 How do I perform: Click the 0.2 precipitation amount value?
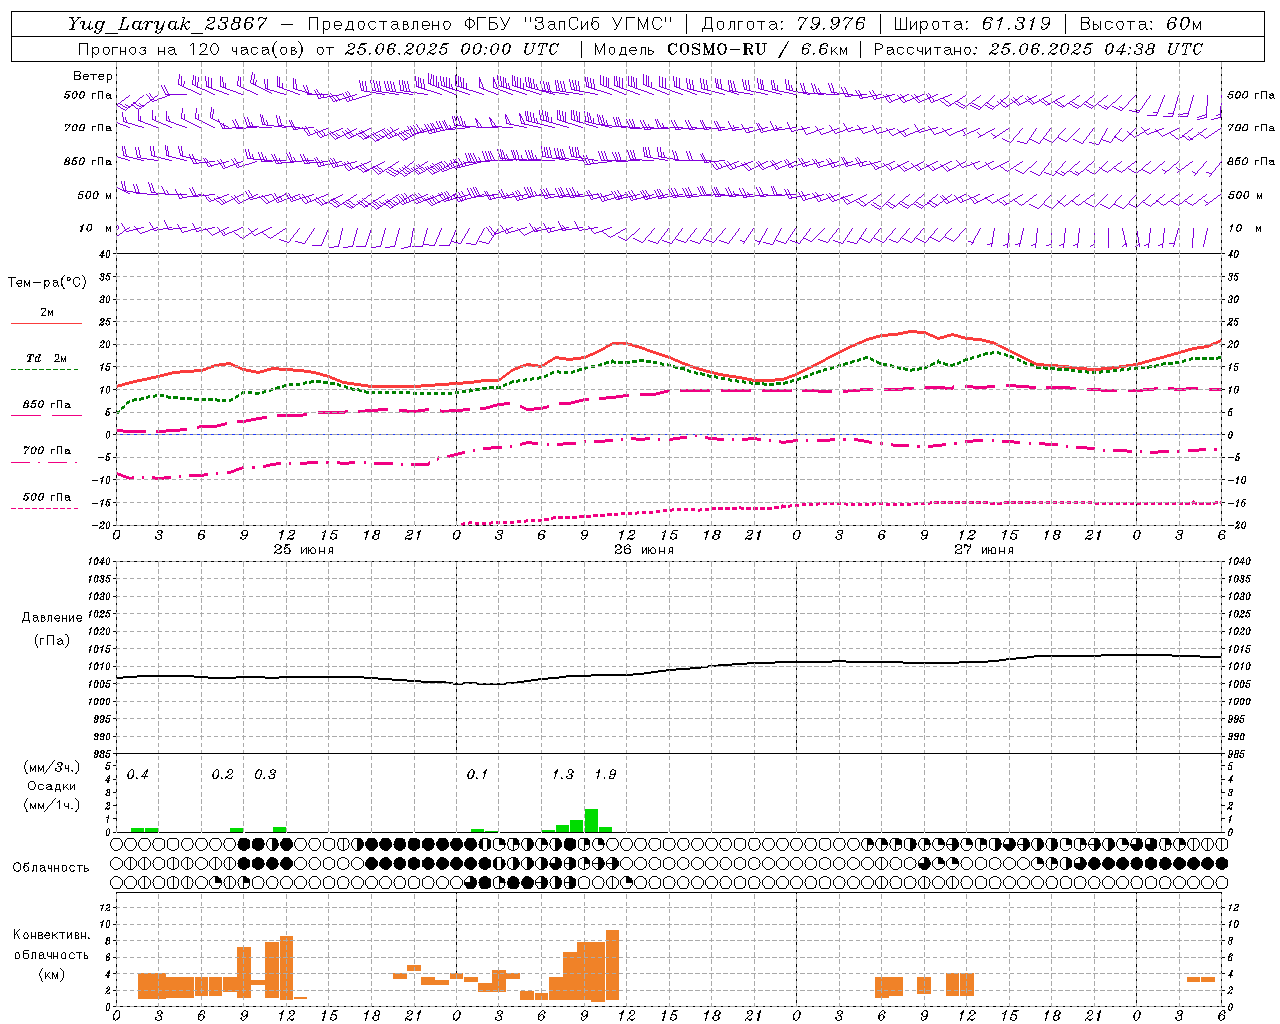click(x=223, y=775)
